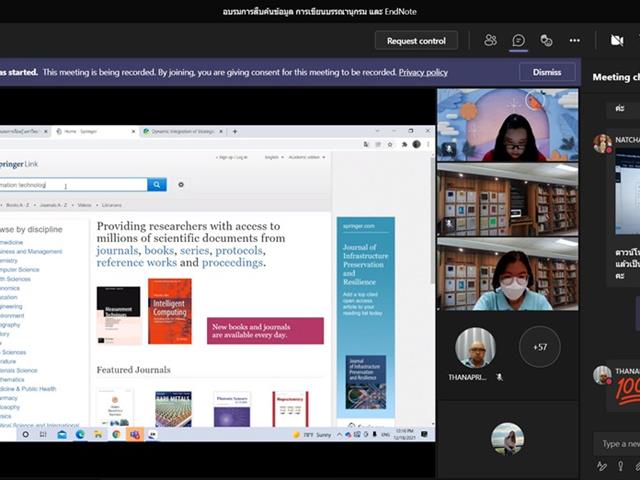The width and height of the screenshot is (640, 480).
Task: Open Journals A-Z menu item
Action: (53, 205)
